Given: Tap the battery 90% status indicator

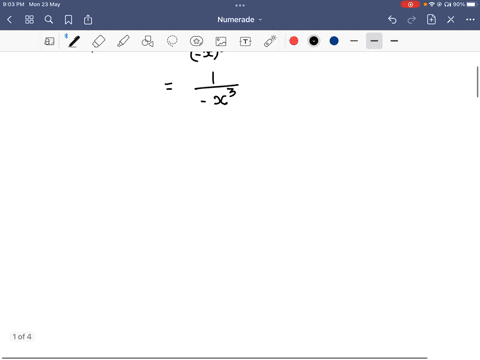Looking at the screenshot, I should tap(465, 4).
